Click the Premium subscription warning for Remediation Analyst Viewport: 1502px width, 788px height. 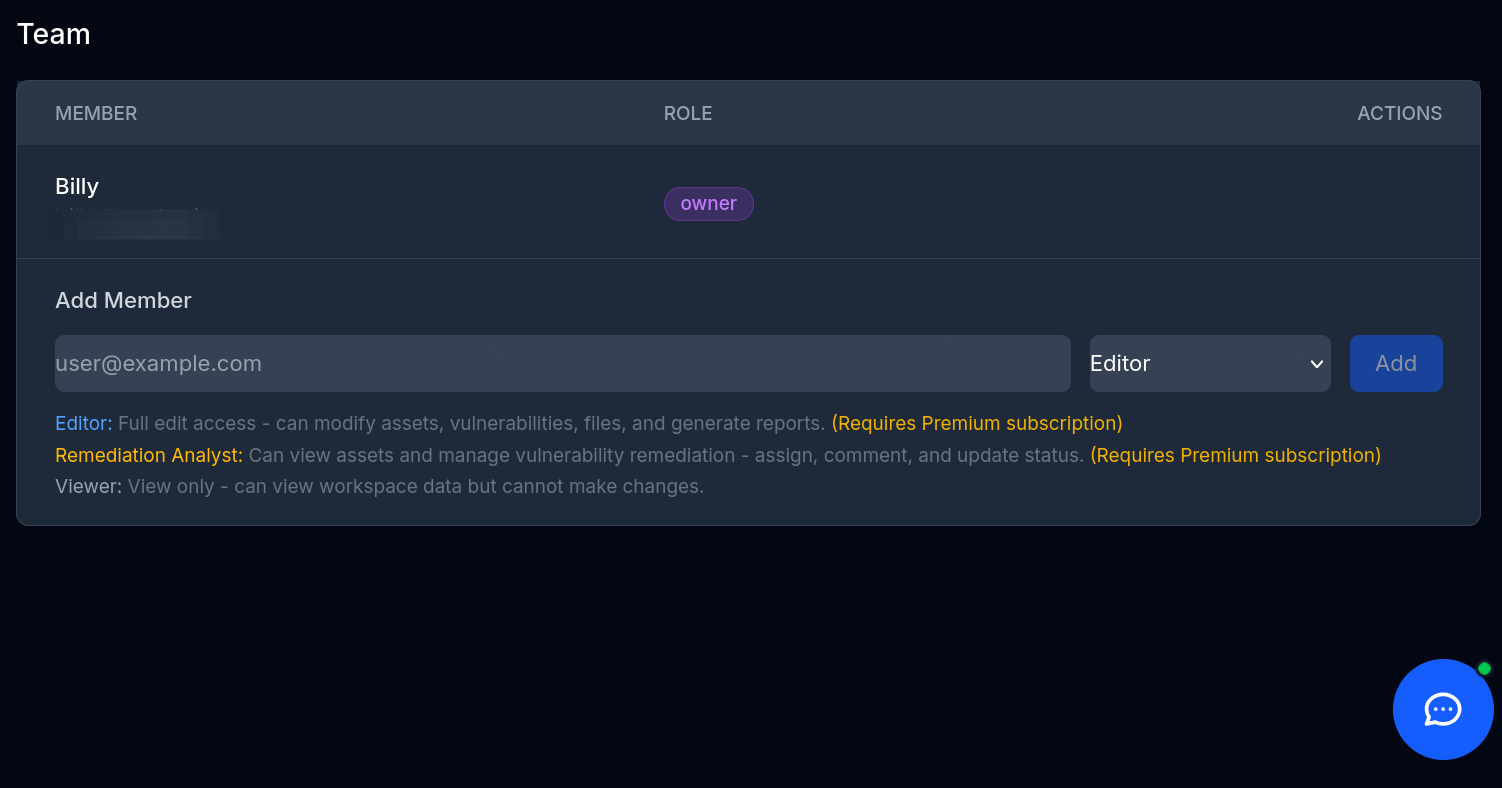pyautogui.click(x=1236, y=455)
